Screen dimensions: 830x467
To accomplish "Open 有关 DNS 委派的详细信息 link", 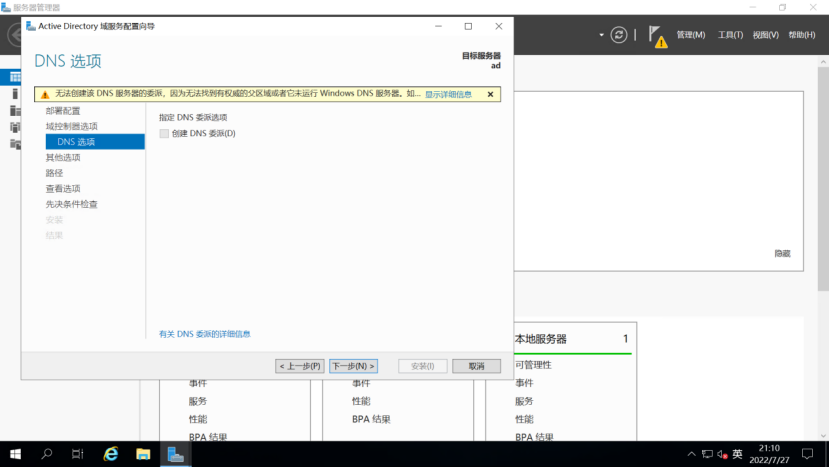I will click(205, 334).
